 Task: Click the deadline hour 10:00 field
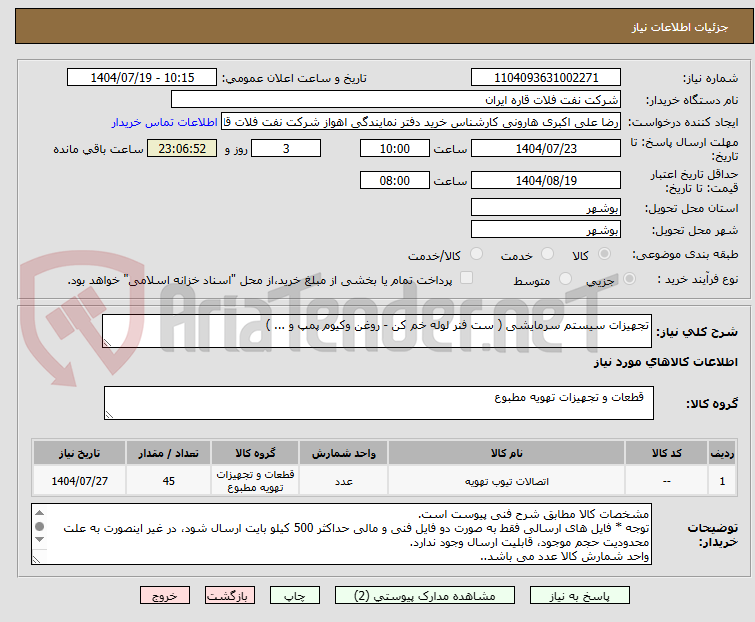(x=394, y=148)
